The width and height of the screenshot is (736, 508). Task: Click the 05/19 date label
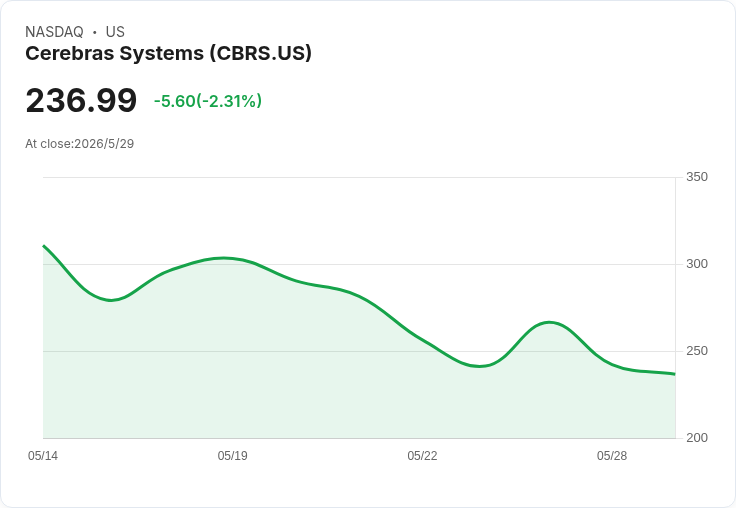(x=232, y=455)
